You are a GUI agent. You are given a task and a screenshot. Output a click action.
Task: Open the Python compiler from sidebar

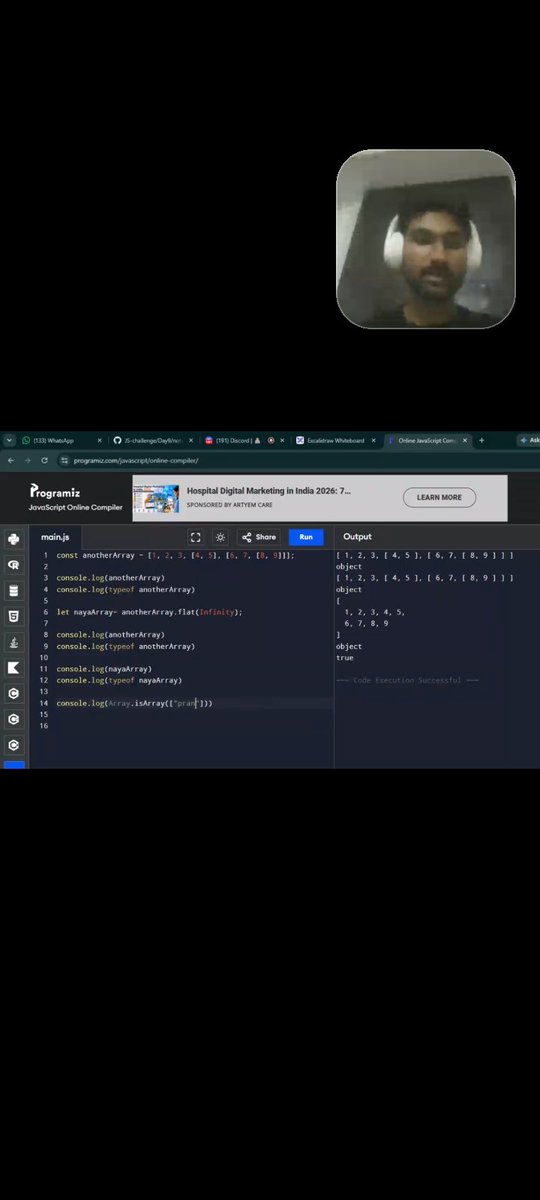tap(14, 539)
